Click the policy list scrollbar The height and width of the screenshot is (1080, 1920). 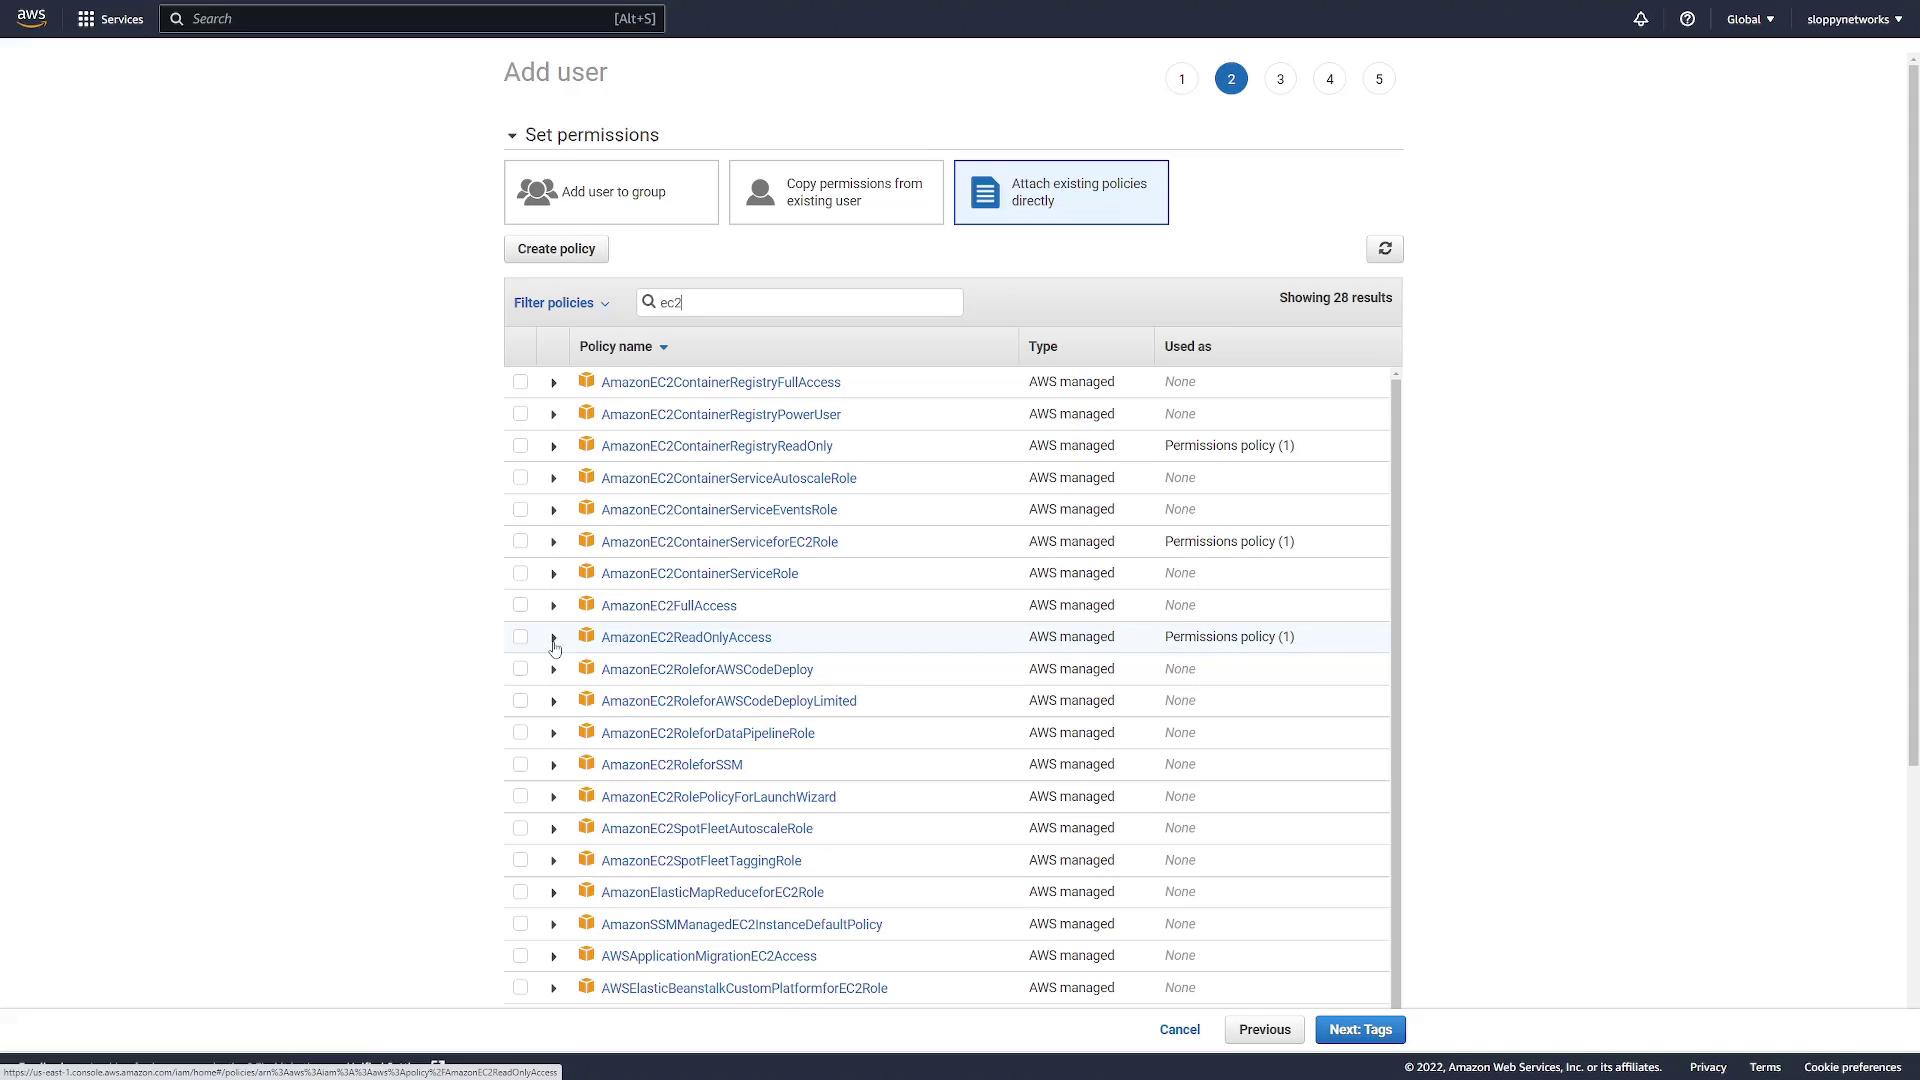point(1396,690)
